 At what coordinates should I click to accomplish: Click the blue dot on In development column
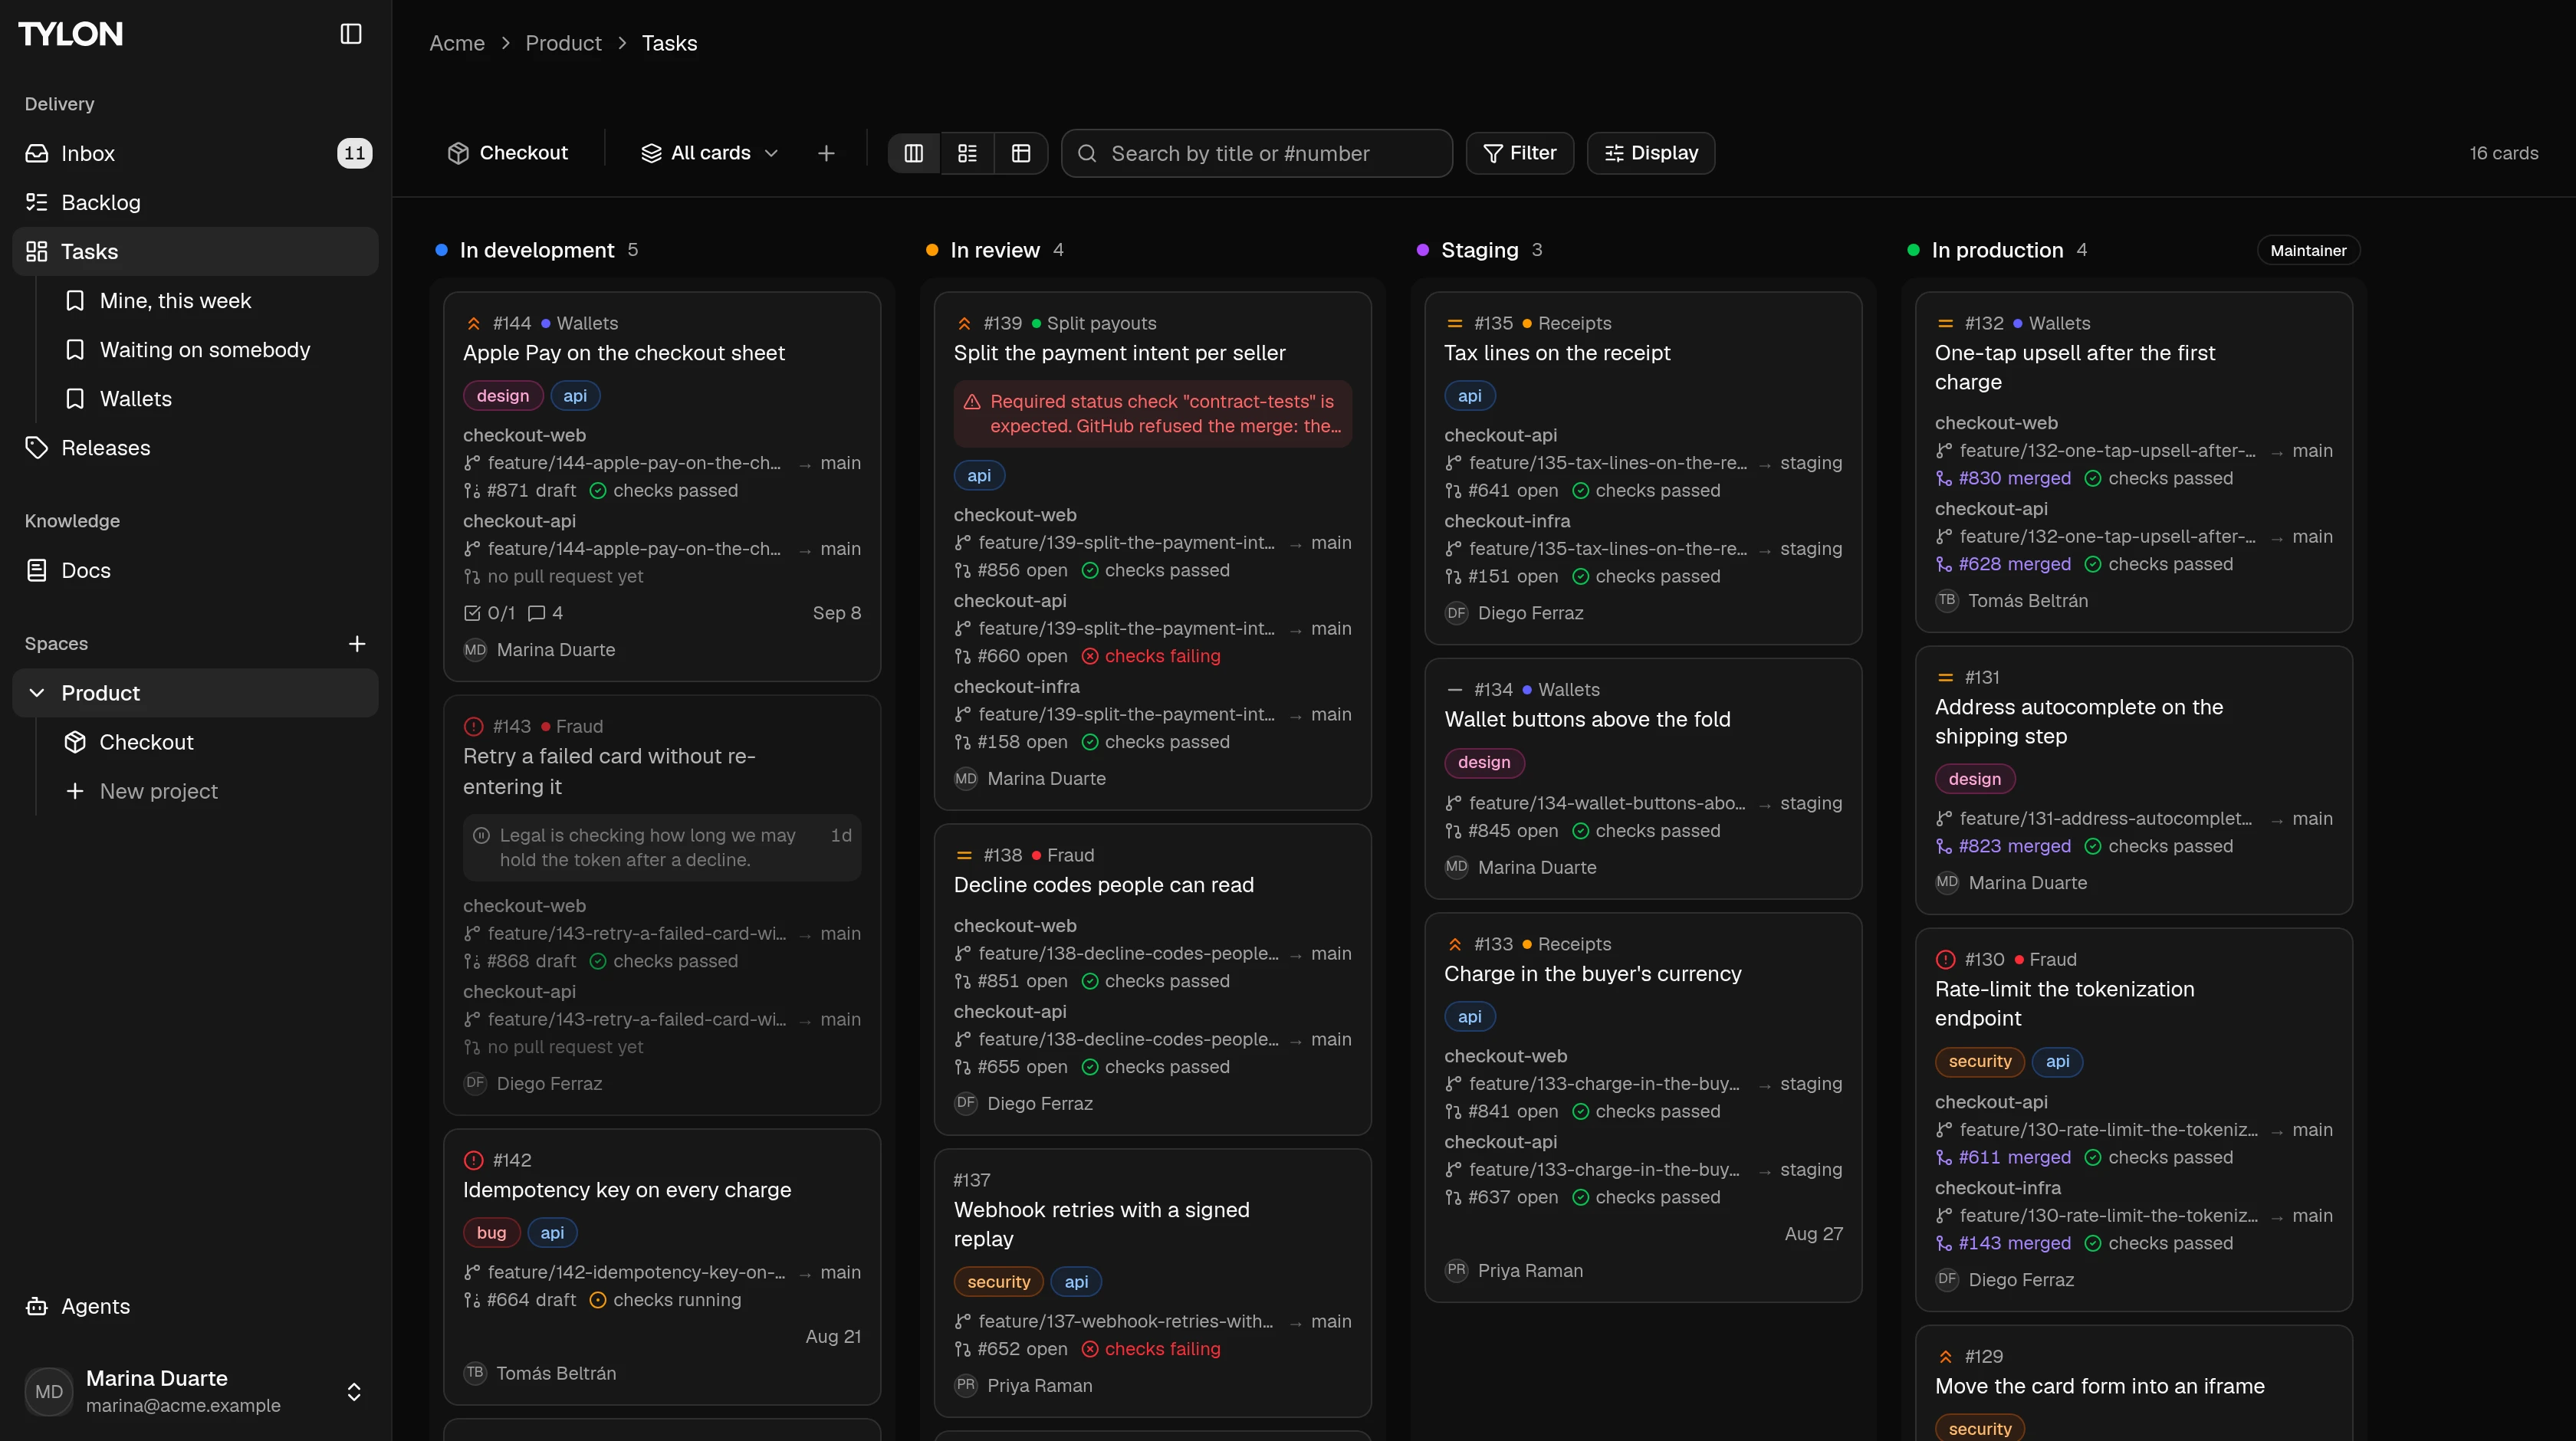pos(441,250)
